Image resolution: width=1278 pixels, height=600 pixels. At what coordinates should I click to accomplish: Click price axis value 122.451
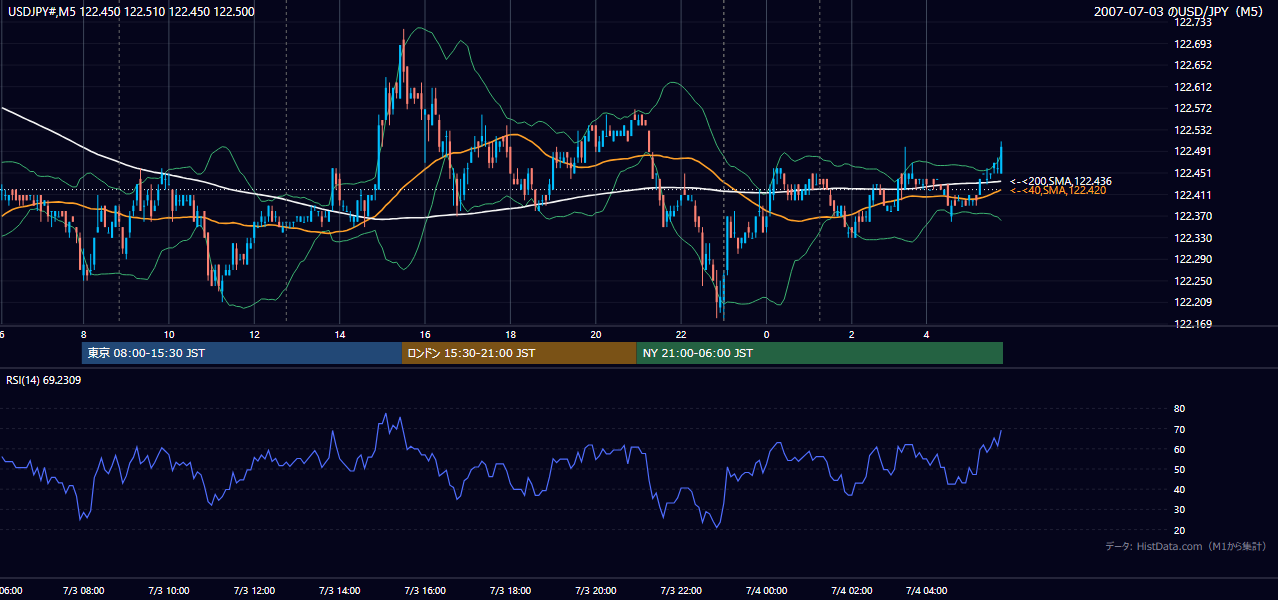click(x=1194, y=173)
